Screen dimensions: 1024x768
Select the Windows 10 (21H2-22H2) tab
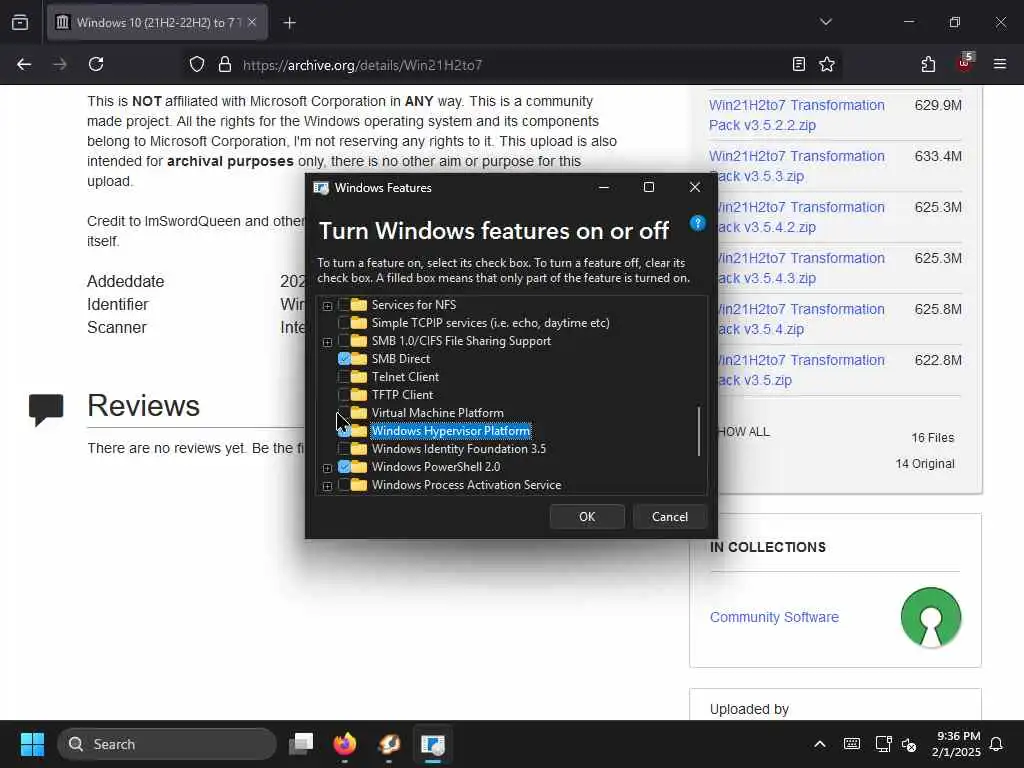click(157, 22)
